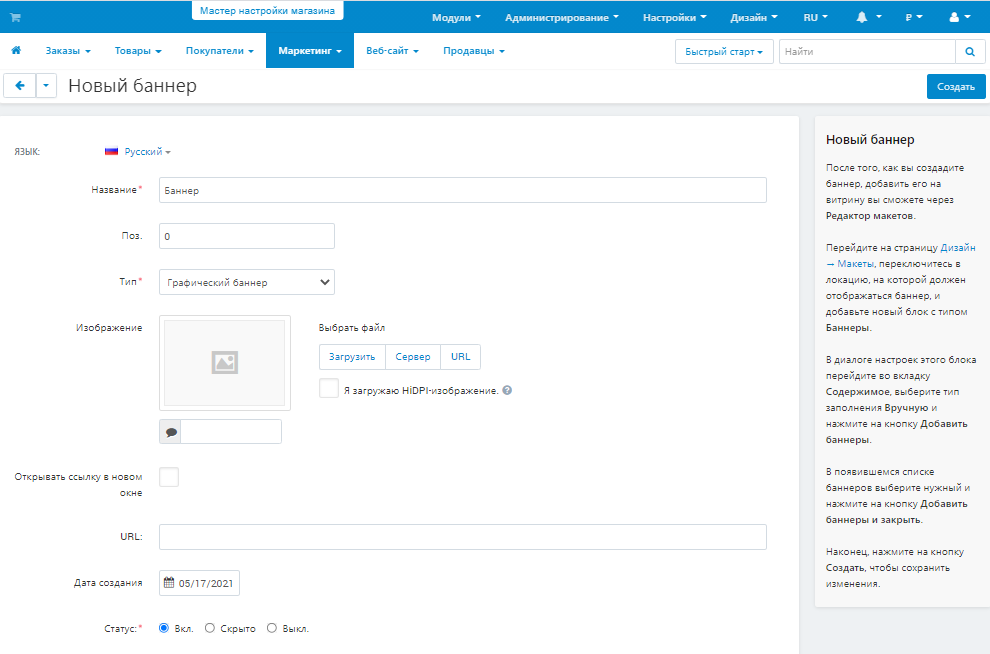Open the Модули top menu

pos(456,17)
